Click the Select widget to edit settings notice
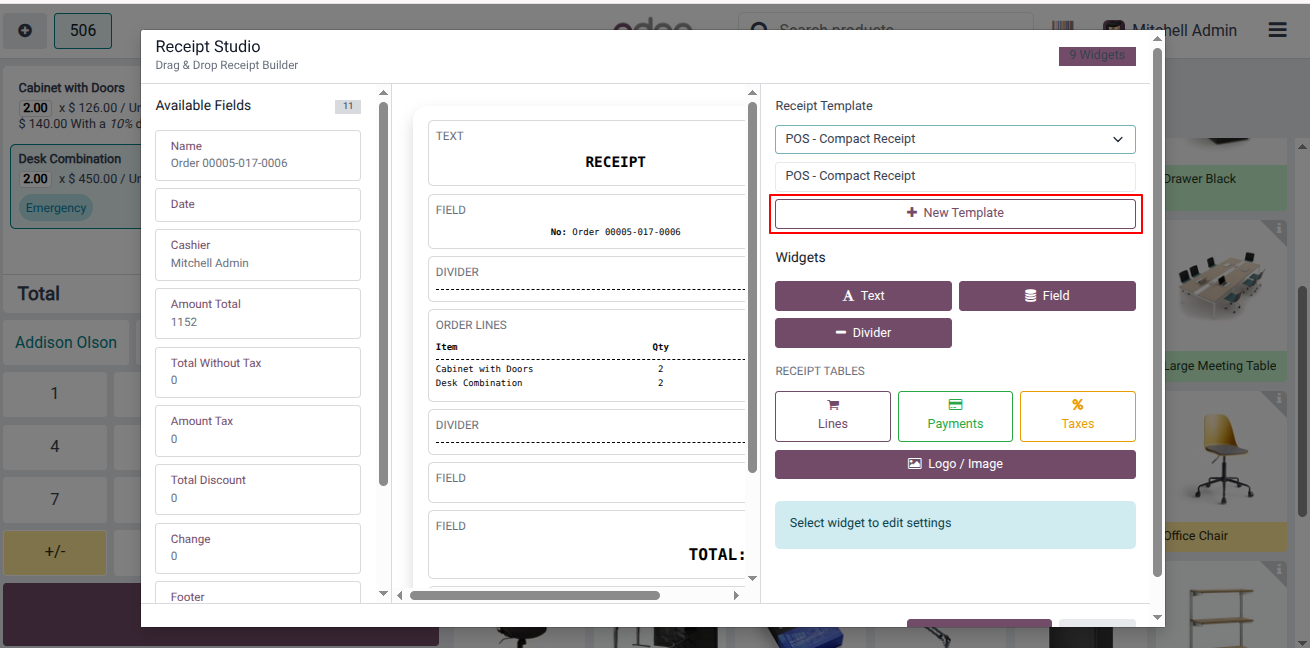Viewport: 1310px width, 648px height. (955, 524)
